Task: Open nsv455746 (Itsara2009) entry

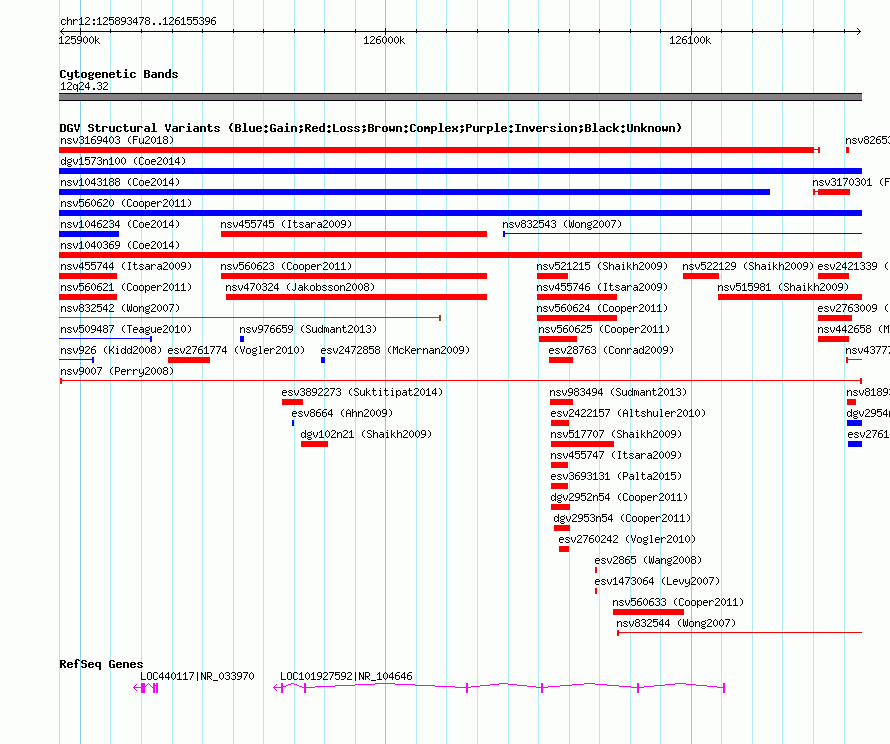Action: [x=602, y=287]
